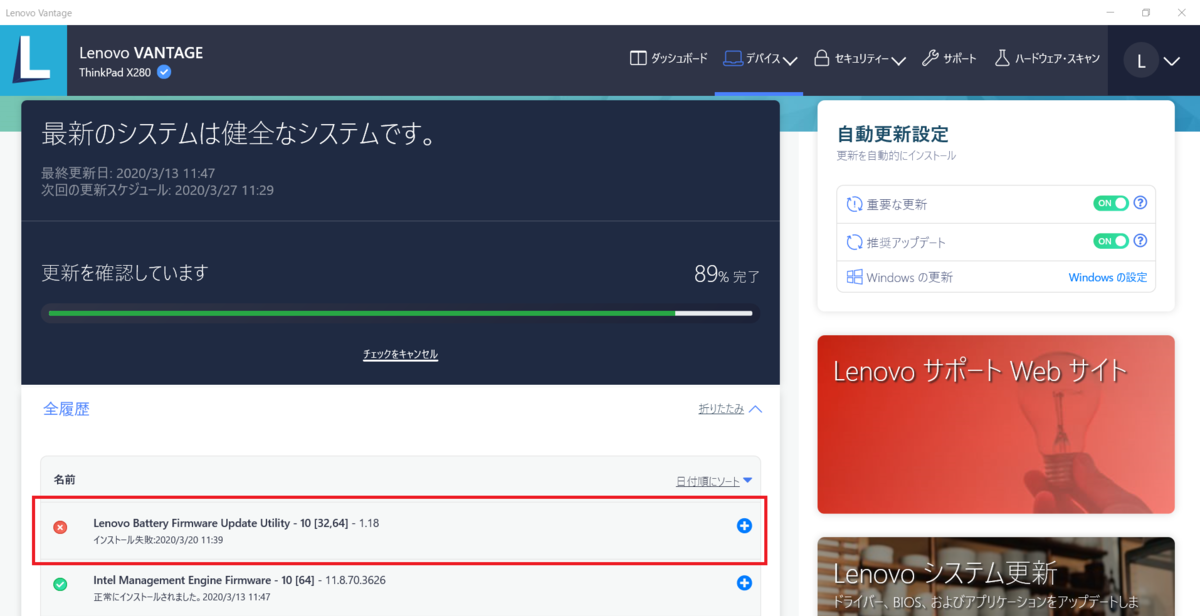
Task: Maximize the Lenovo Vantage window
Action: pos(1145,12)
